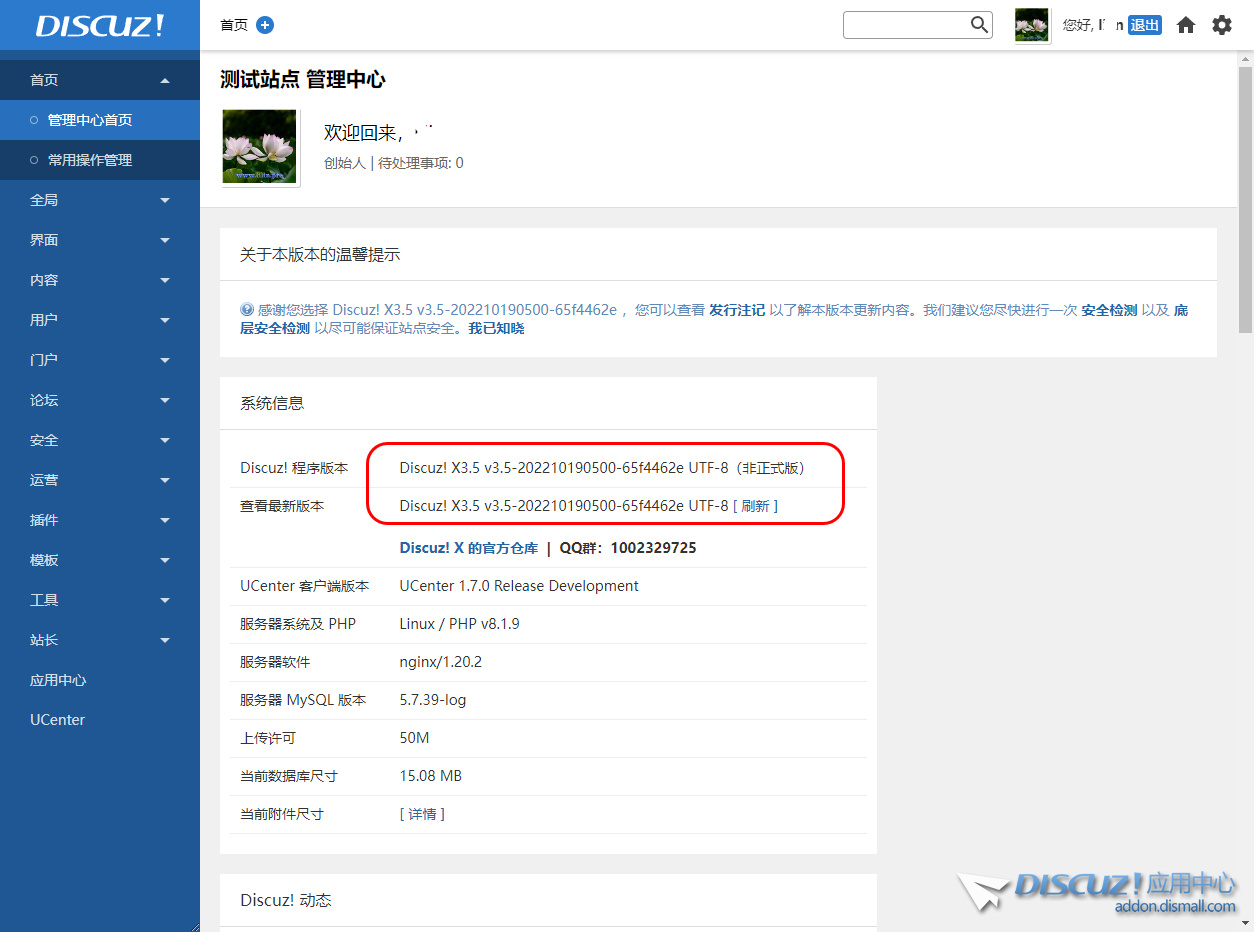Expand the 运营 sidebar menu
The height and width of the screenshot is (932, 1254).
pos(100,480)
